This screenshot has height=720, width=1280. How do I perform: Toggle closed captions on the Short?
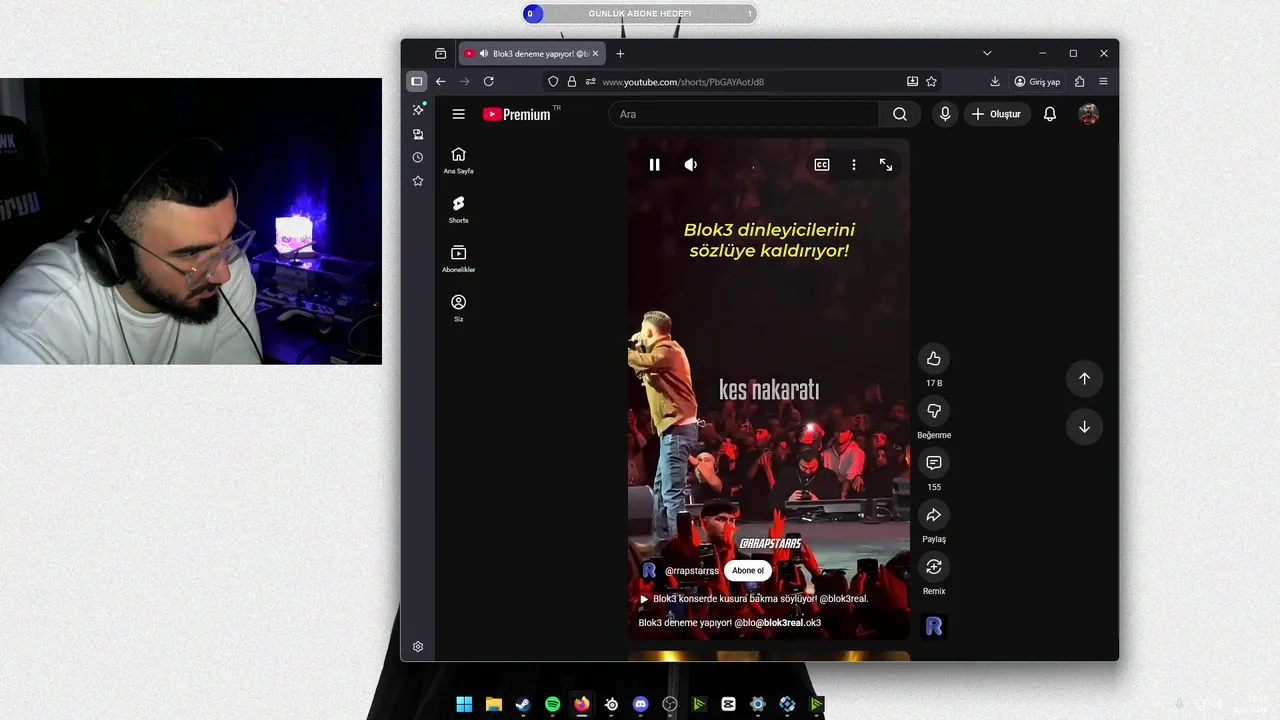click(822, 165)
